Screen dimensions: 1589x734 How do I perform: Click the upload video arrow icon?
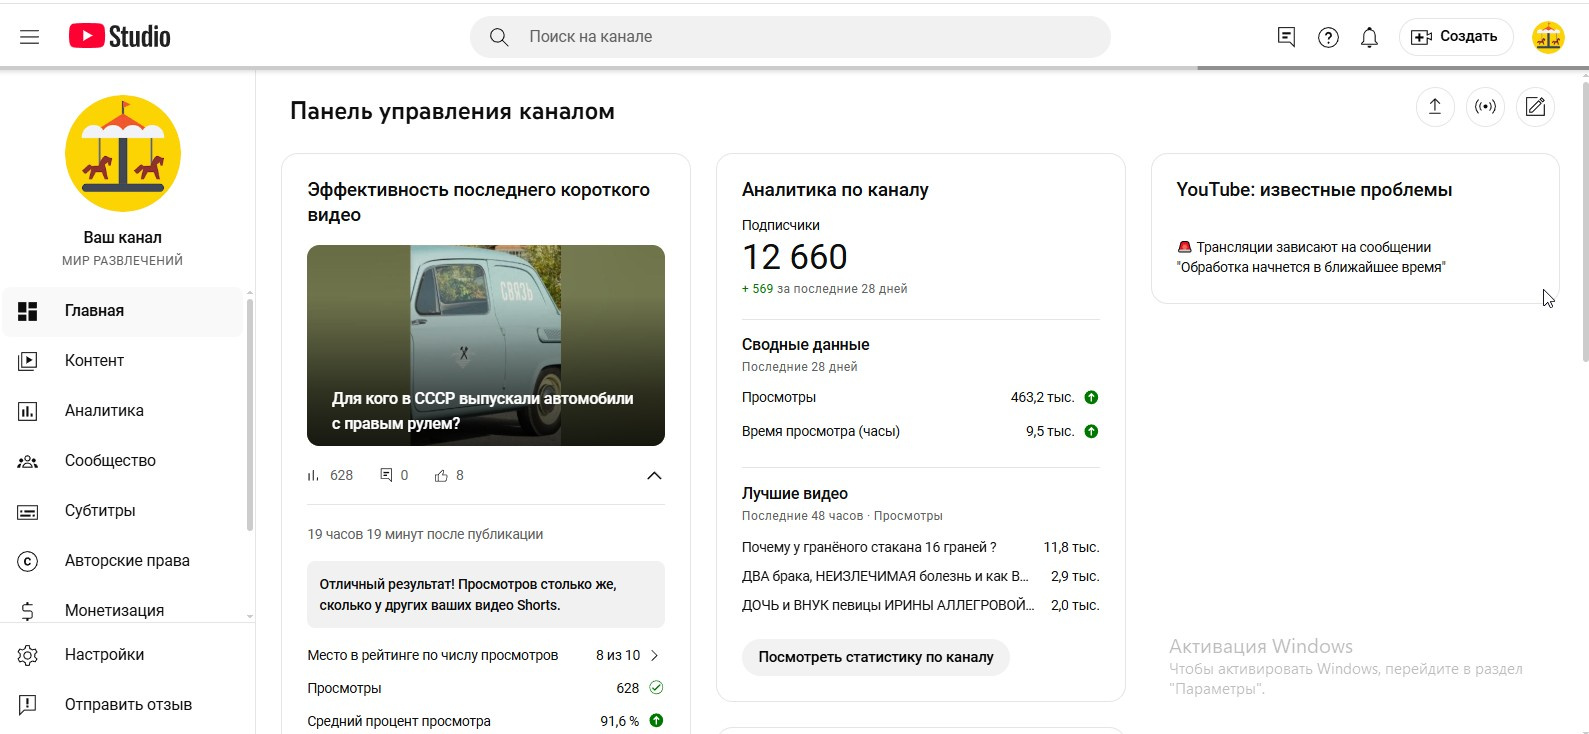[1435, 107]
